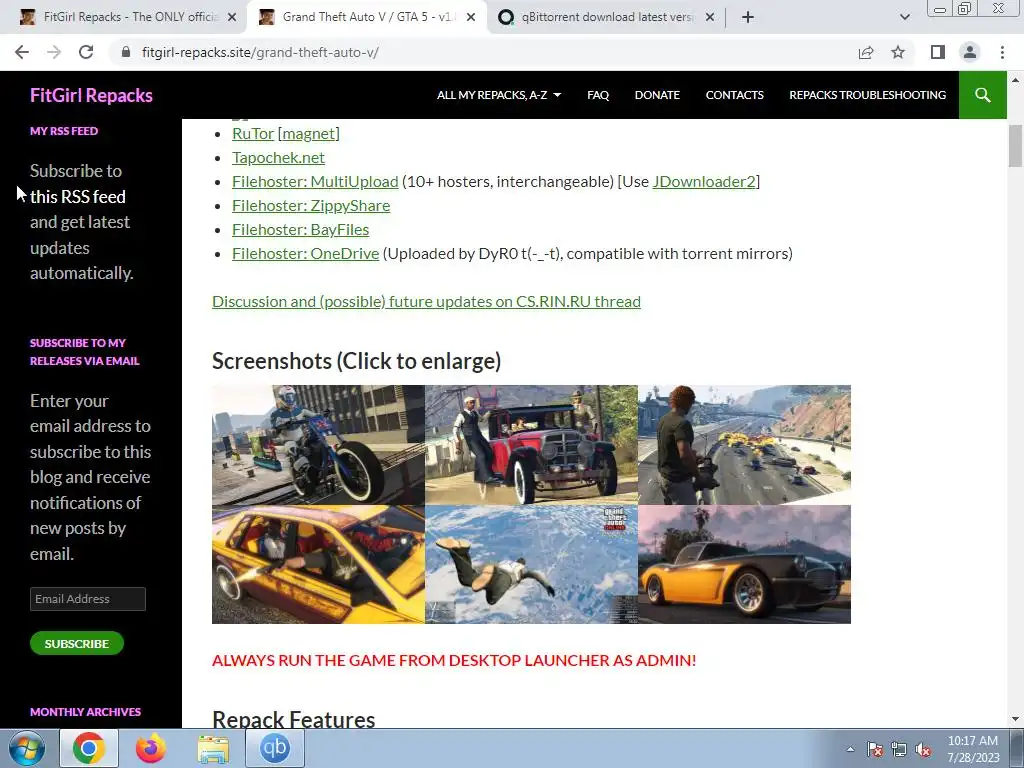Open Repacks Troubleshooting

[x=867, y=95]
